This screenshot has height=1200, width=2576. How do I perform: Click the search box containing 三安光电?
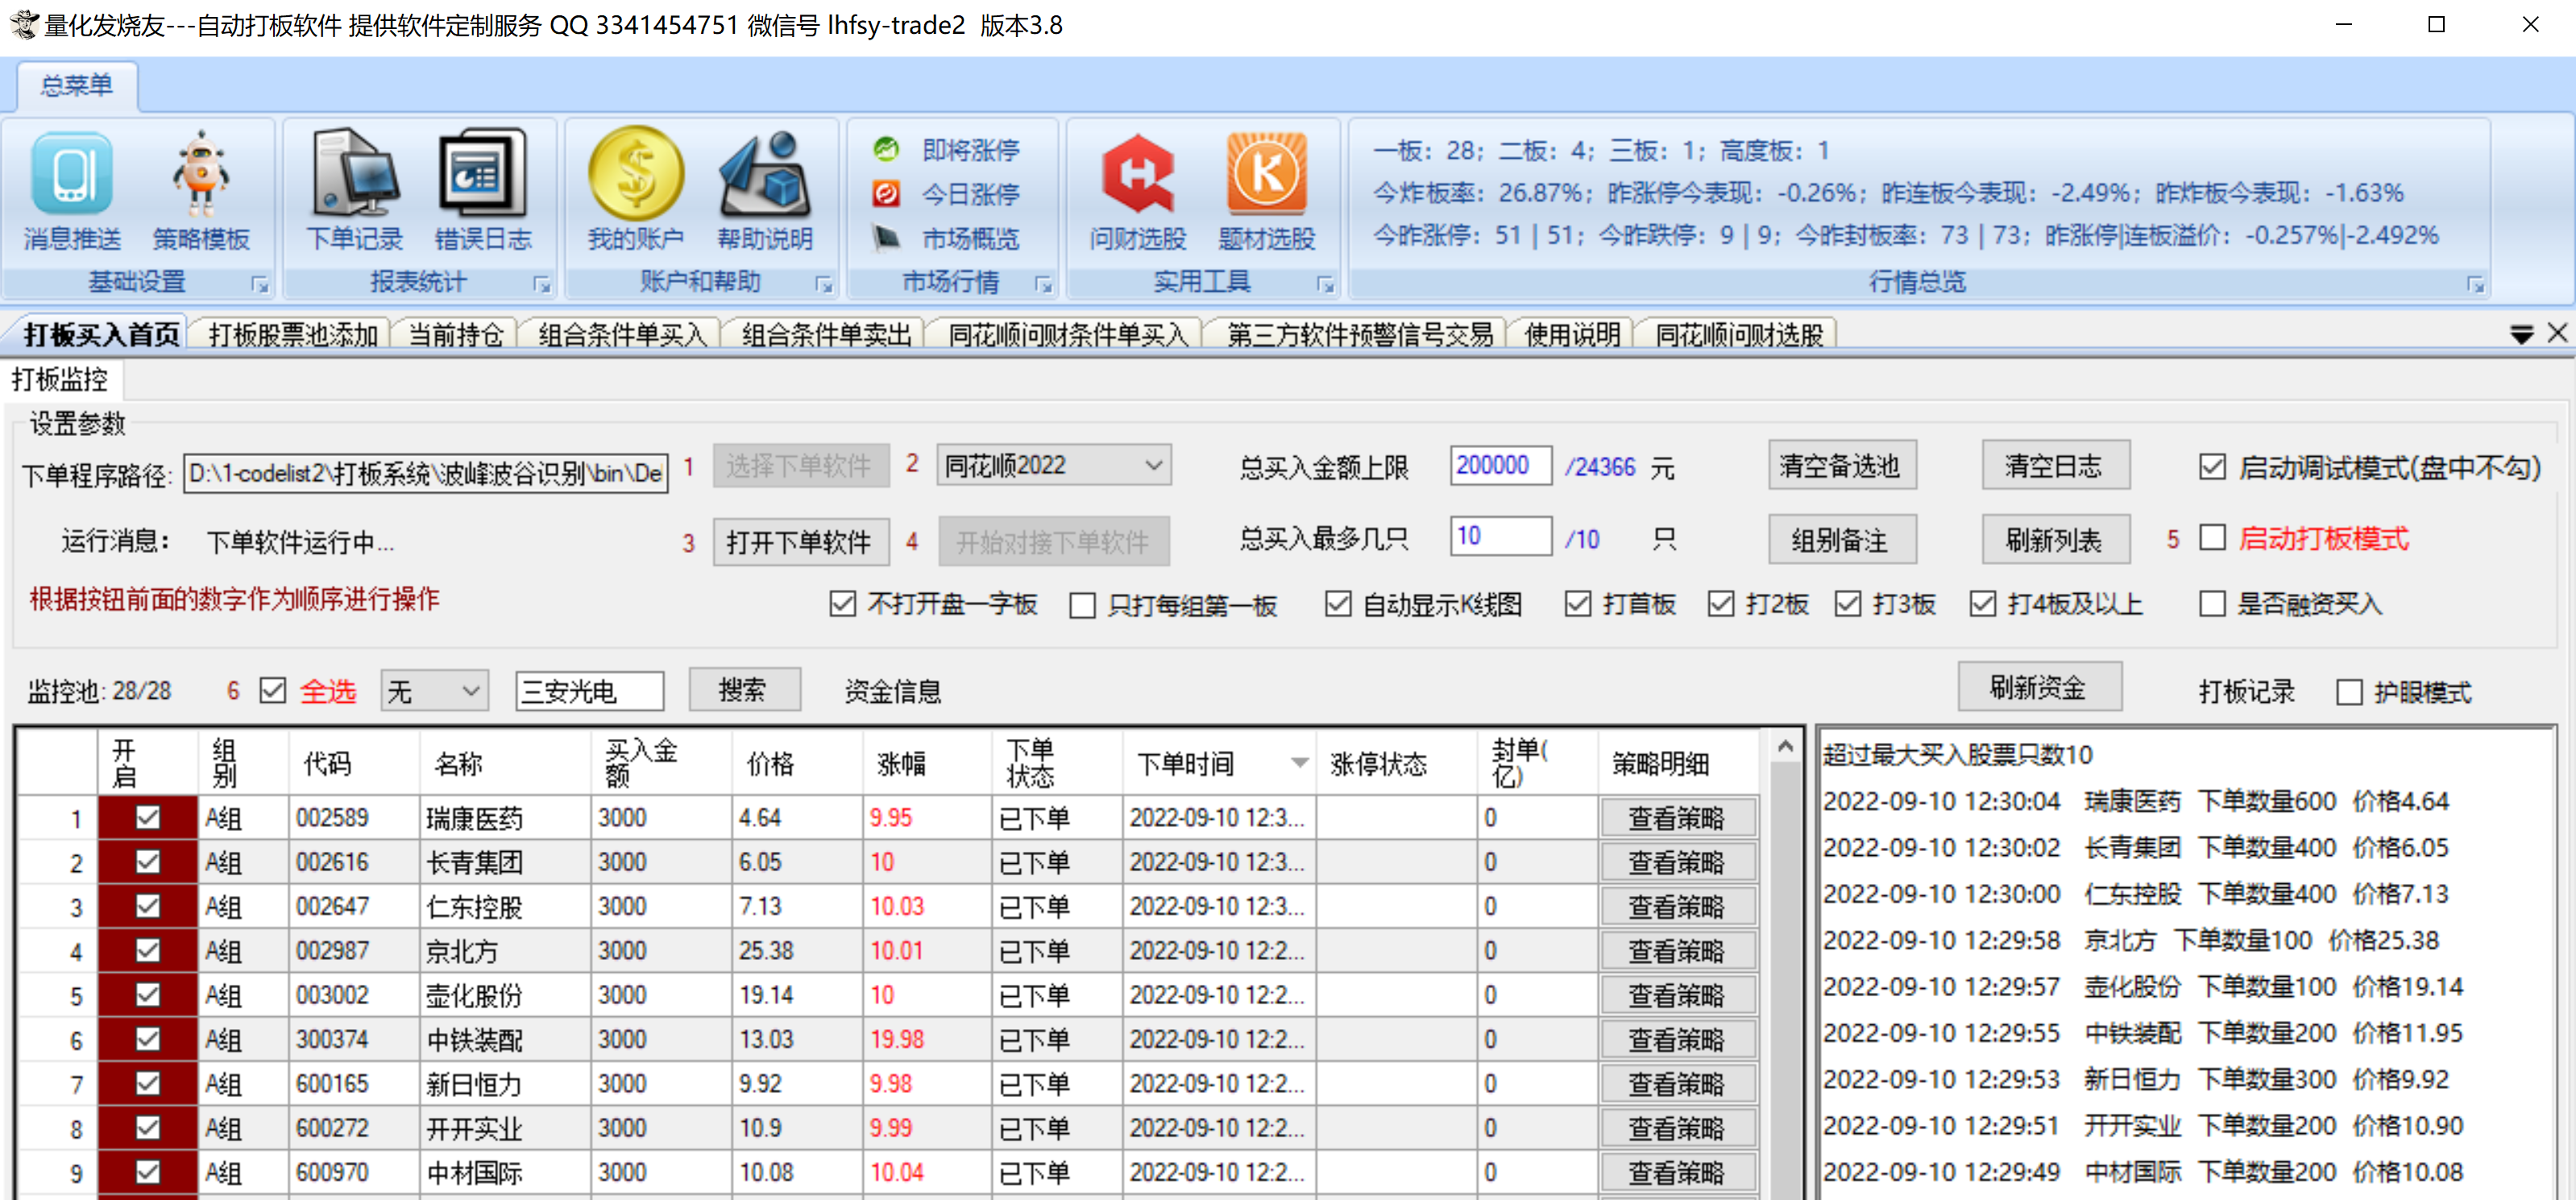590,691
